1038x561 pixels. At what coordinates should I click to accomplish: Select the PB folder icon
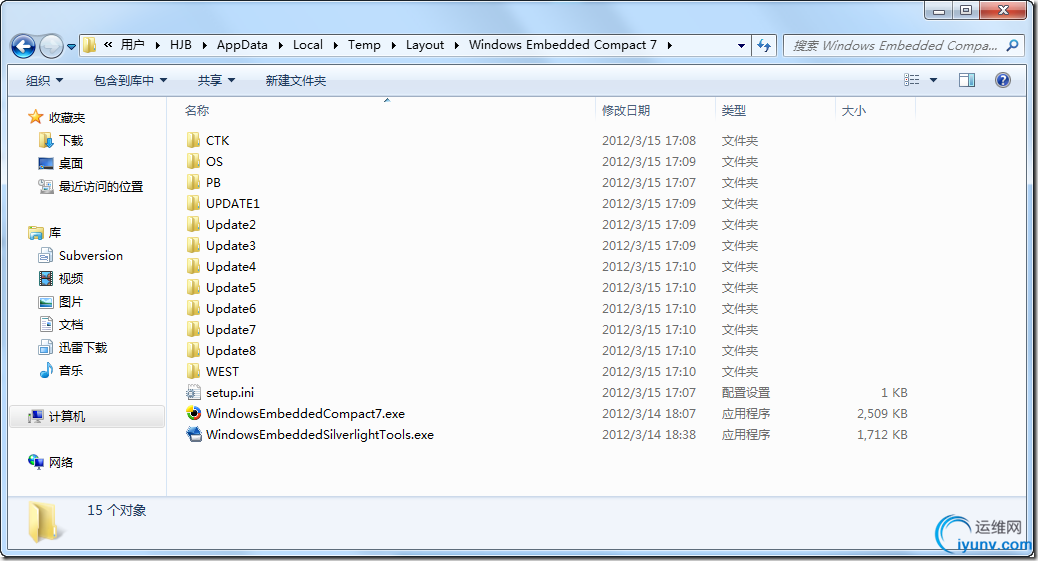pos(193,182)
